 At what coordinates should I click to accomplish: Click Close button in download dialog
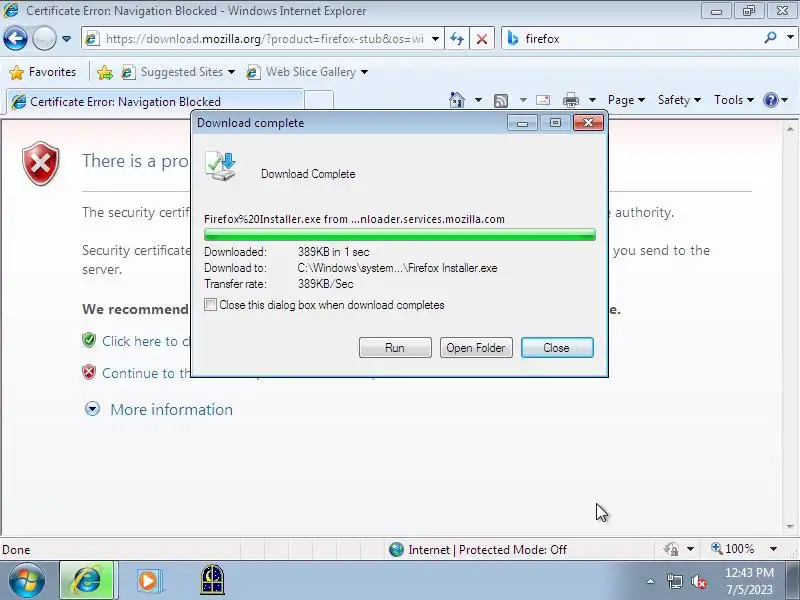[557, 347]
